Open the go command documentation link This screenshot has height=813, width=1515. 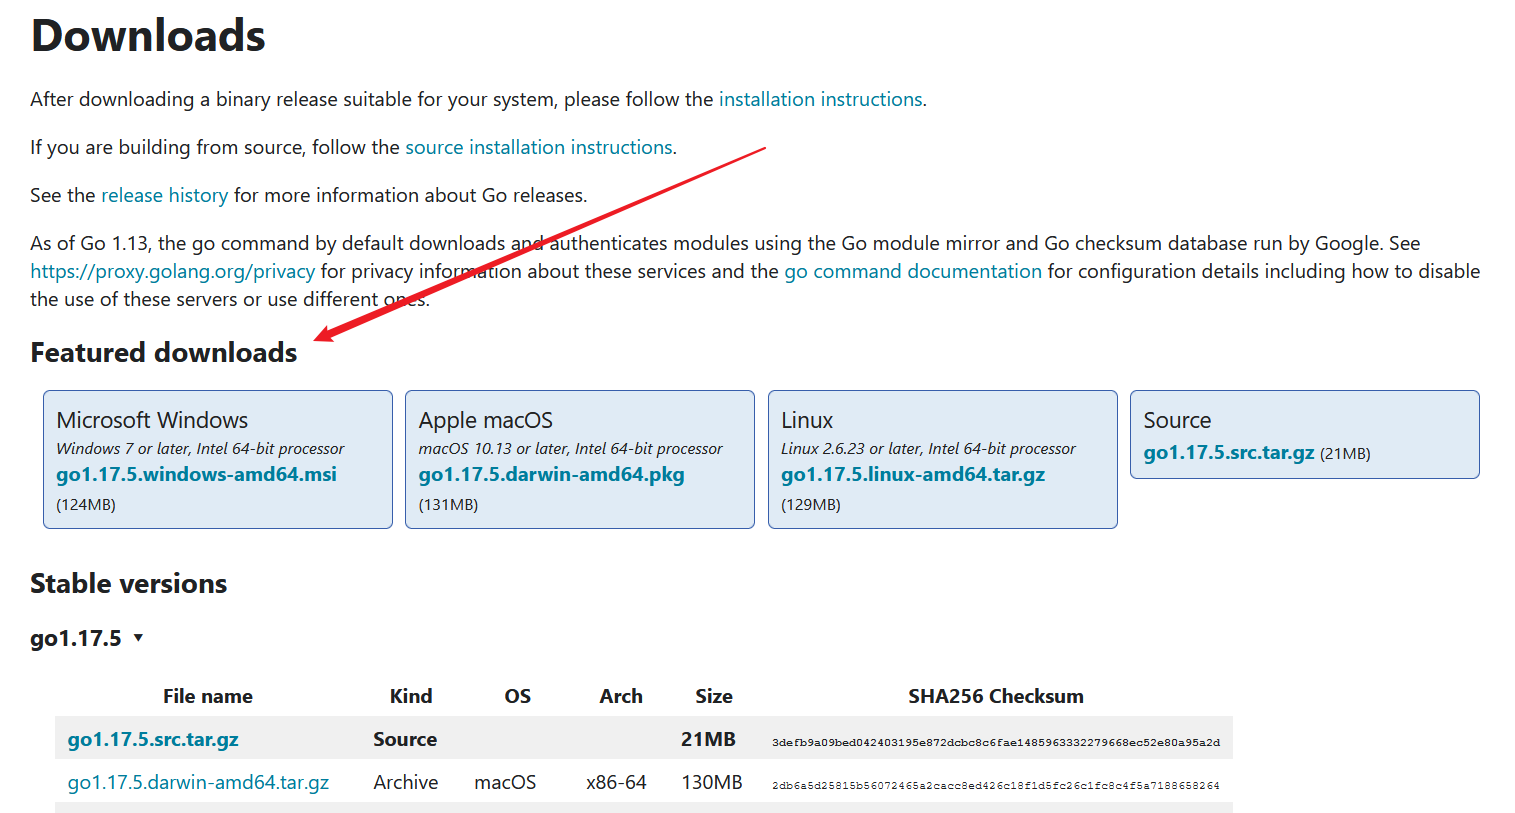pos(912,271)
